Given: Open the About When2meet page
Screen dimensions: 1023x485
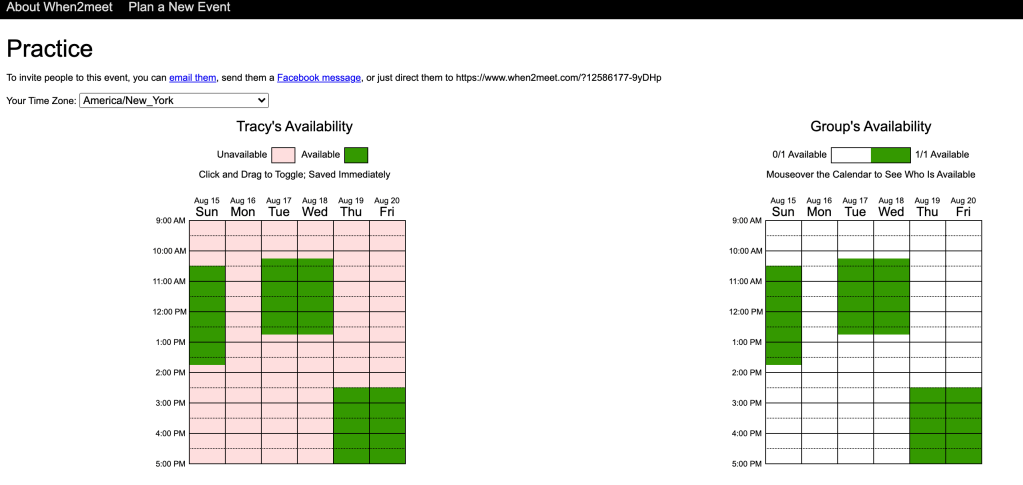Looking at the screenshot, I should 60,8.
